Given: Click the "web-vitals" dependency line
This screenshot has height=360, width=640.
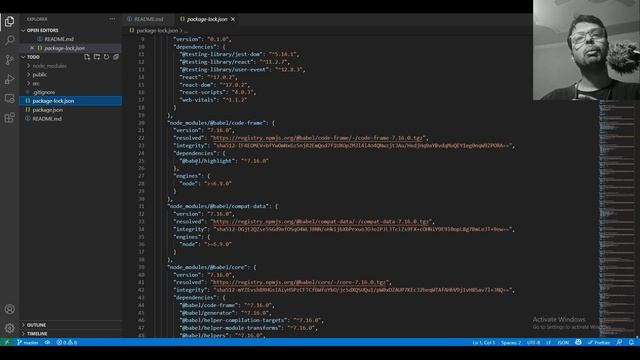Looking at the screenshot, I should (213, 100).
